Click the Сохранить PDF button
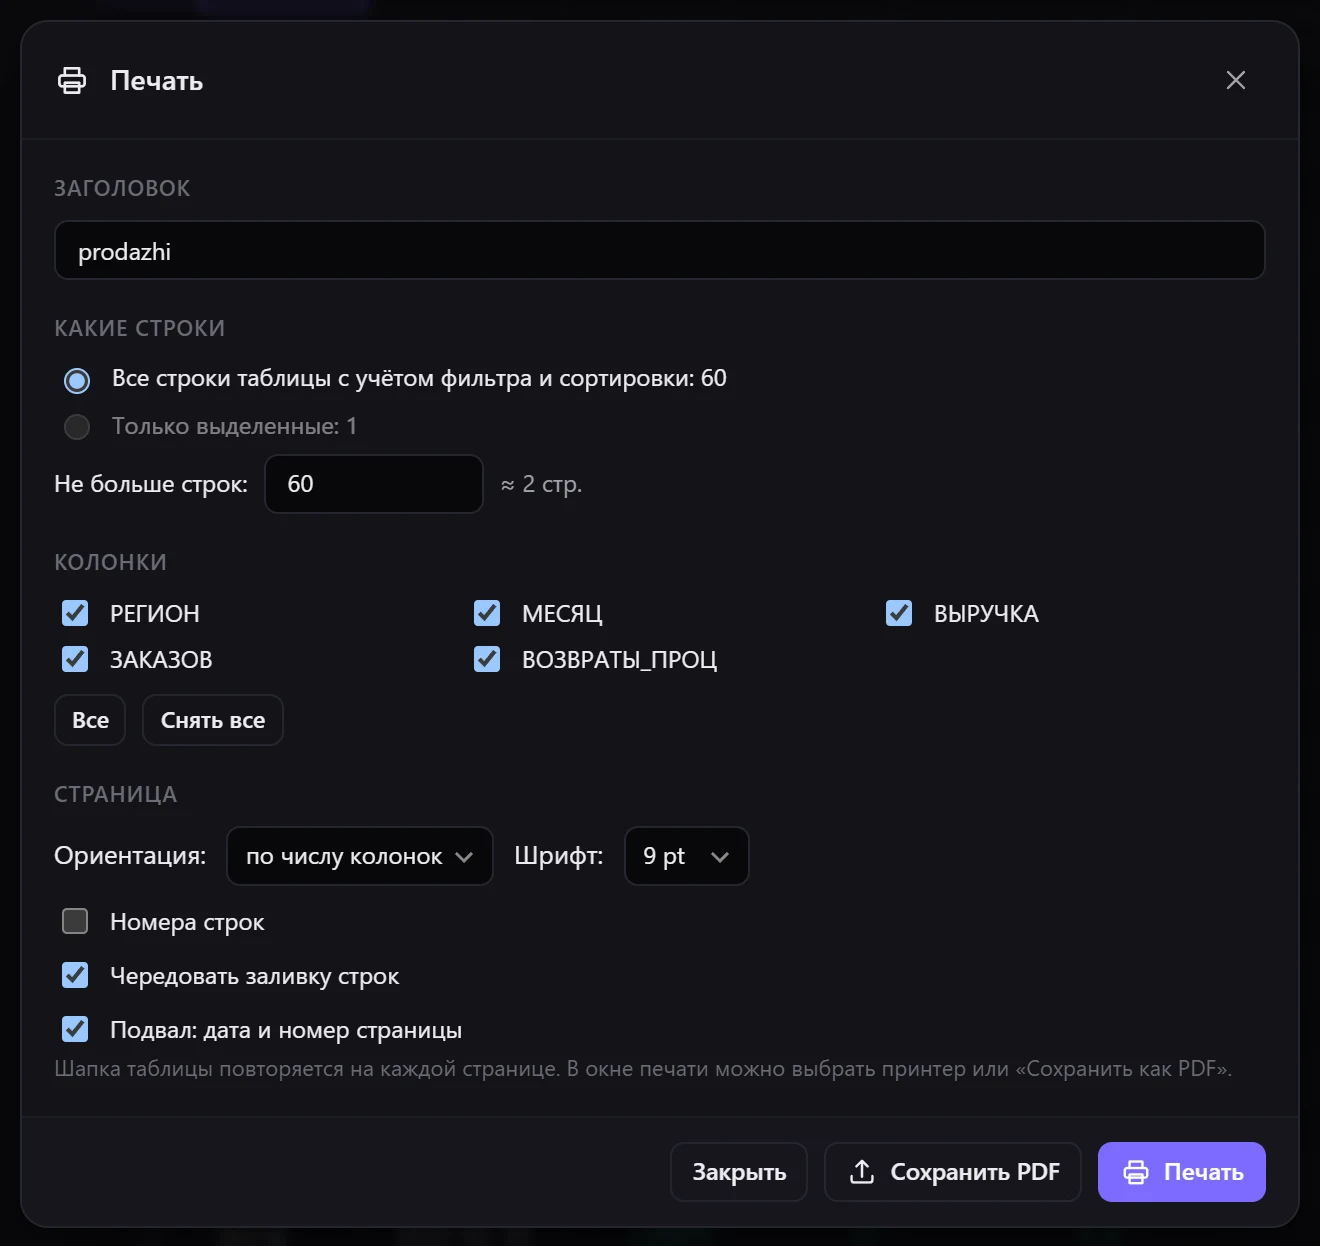The width and height of the screenshot is (1320, 1246). [x=953, y=1172]
